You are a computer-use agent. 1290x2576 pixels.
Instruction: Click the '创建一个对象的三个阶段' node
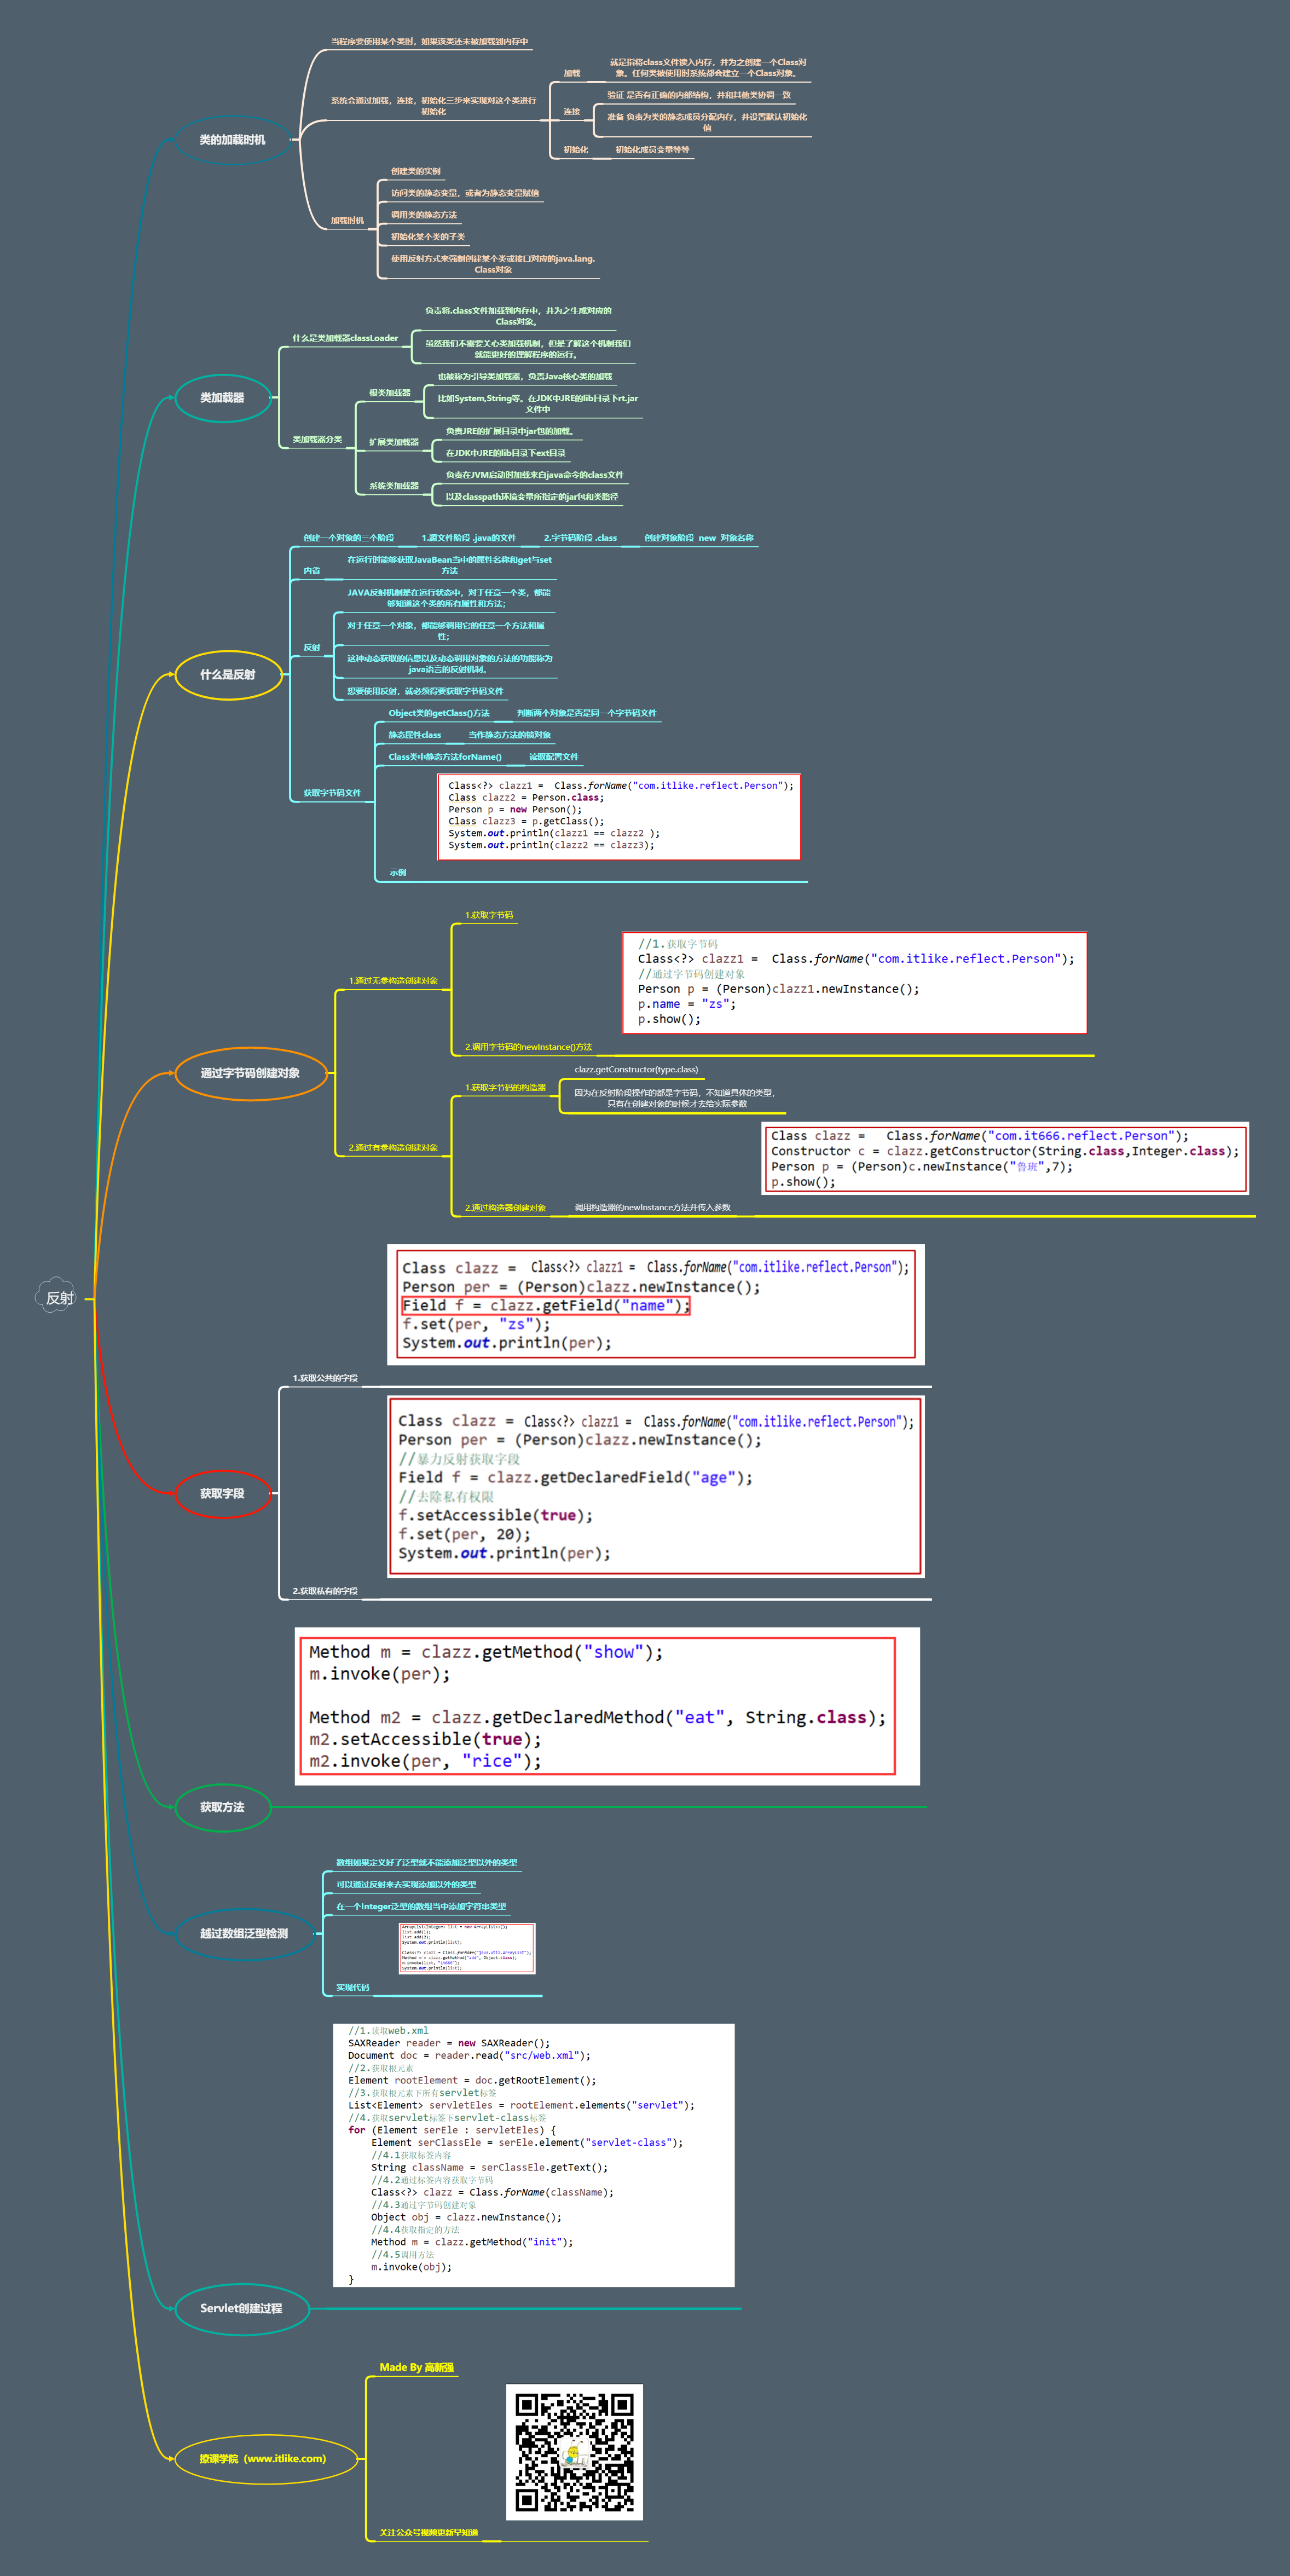tap(348, 538)
